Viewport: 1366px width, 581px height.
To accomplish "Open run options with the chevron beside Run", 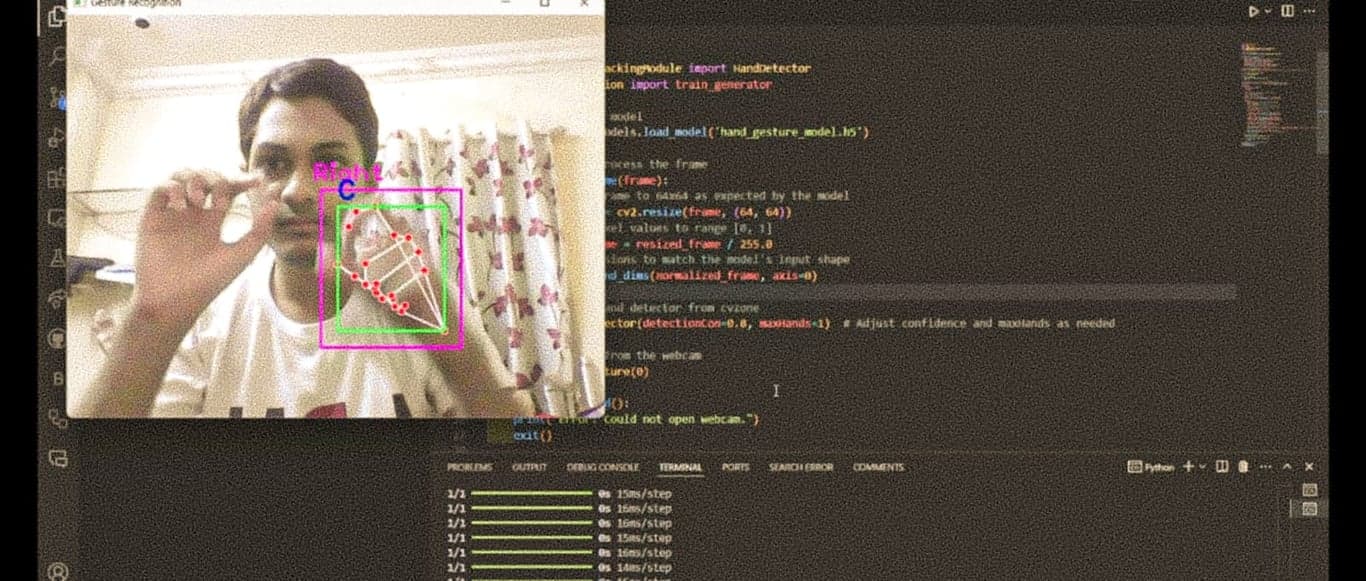I will click(x=1268, y=11).
